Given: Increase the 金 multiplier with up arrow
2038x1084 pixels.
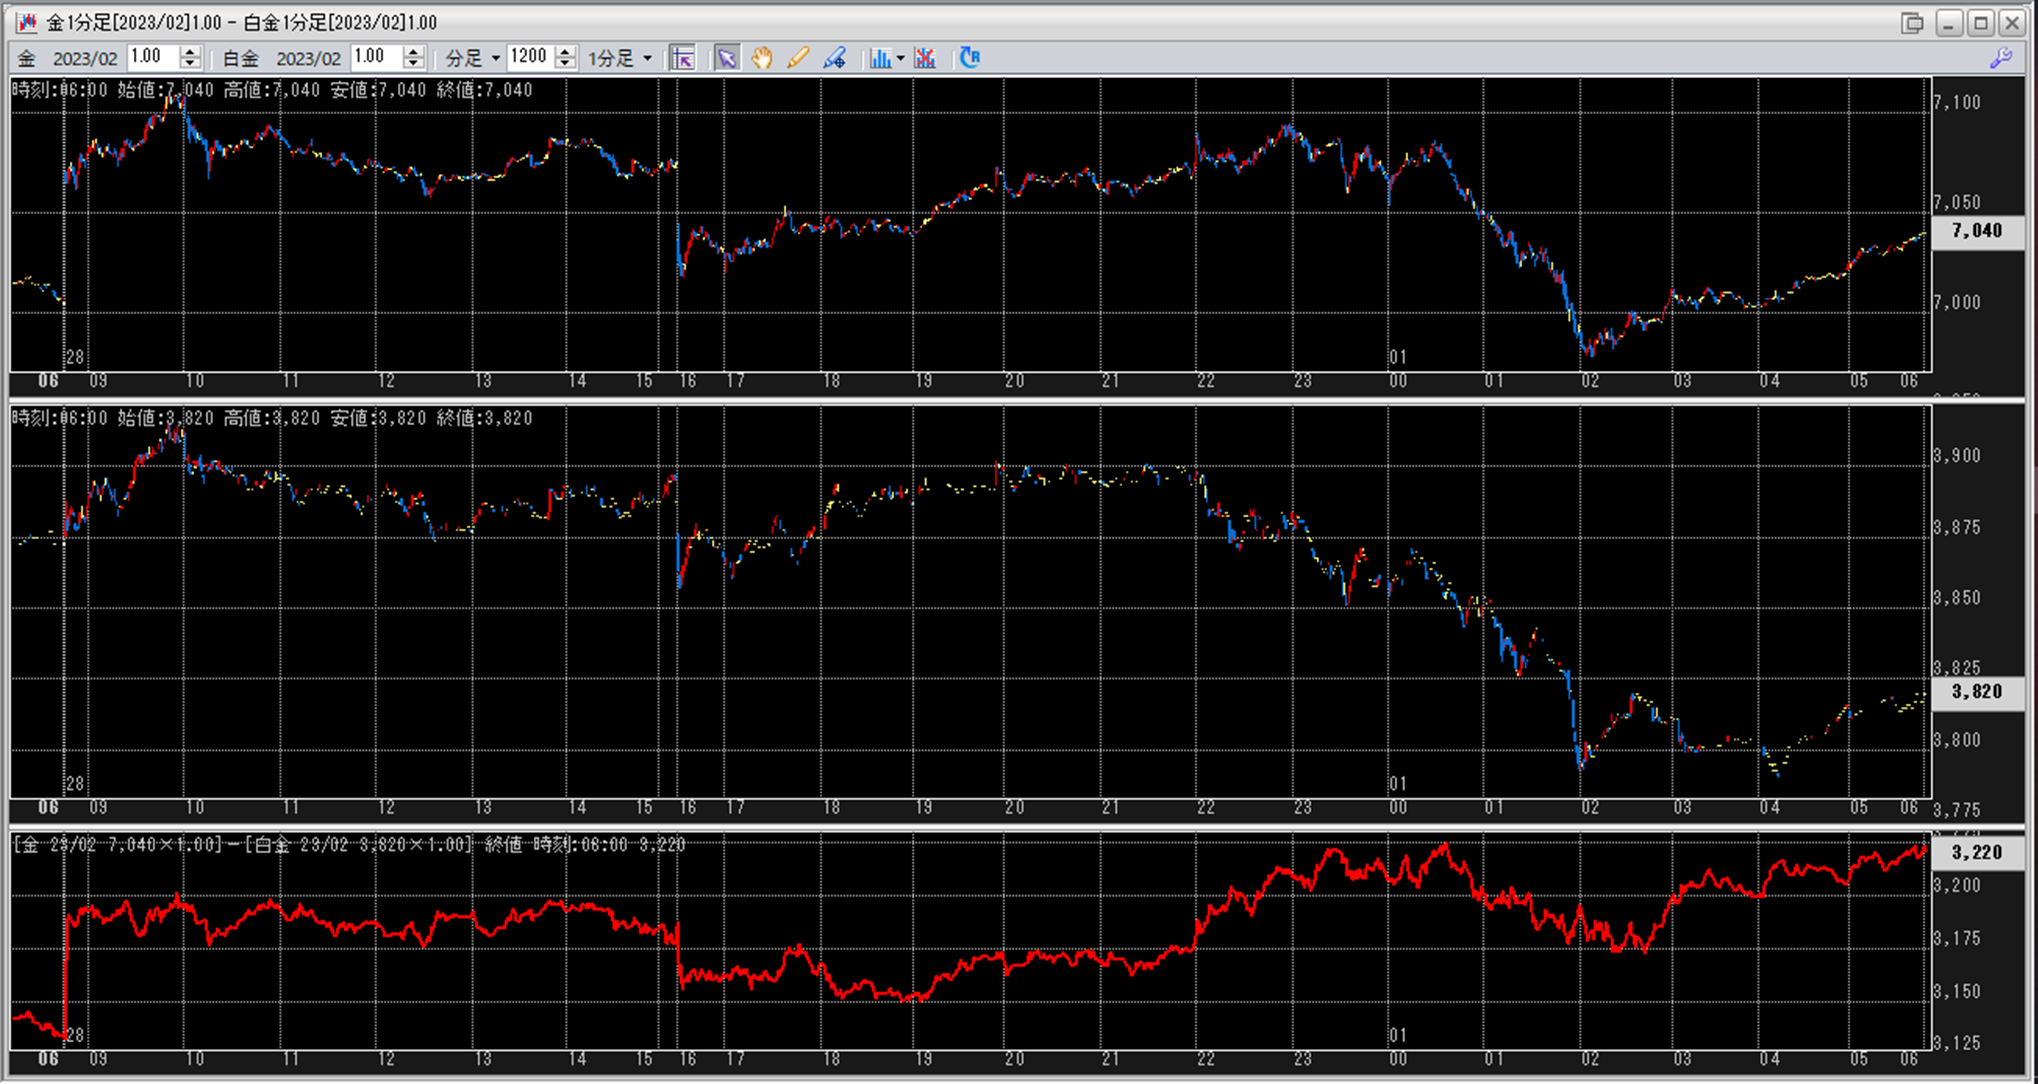Looking at the screenshot, I should point(191,52).
